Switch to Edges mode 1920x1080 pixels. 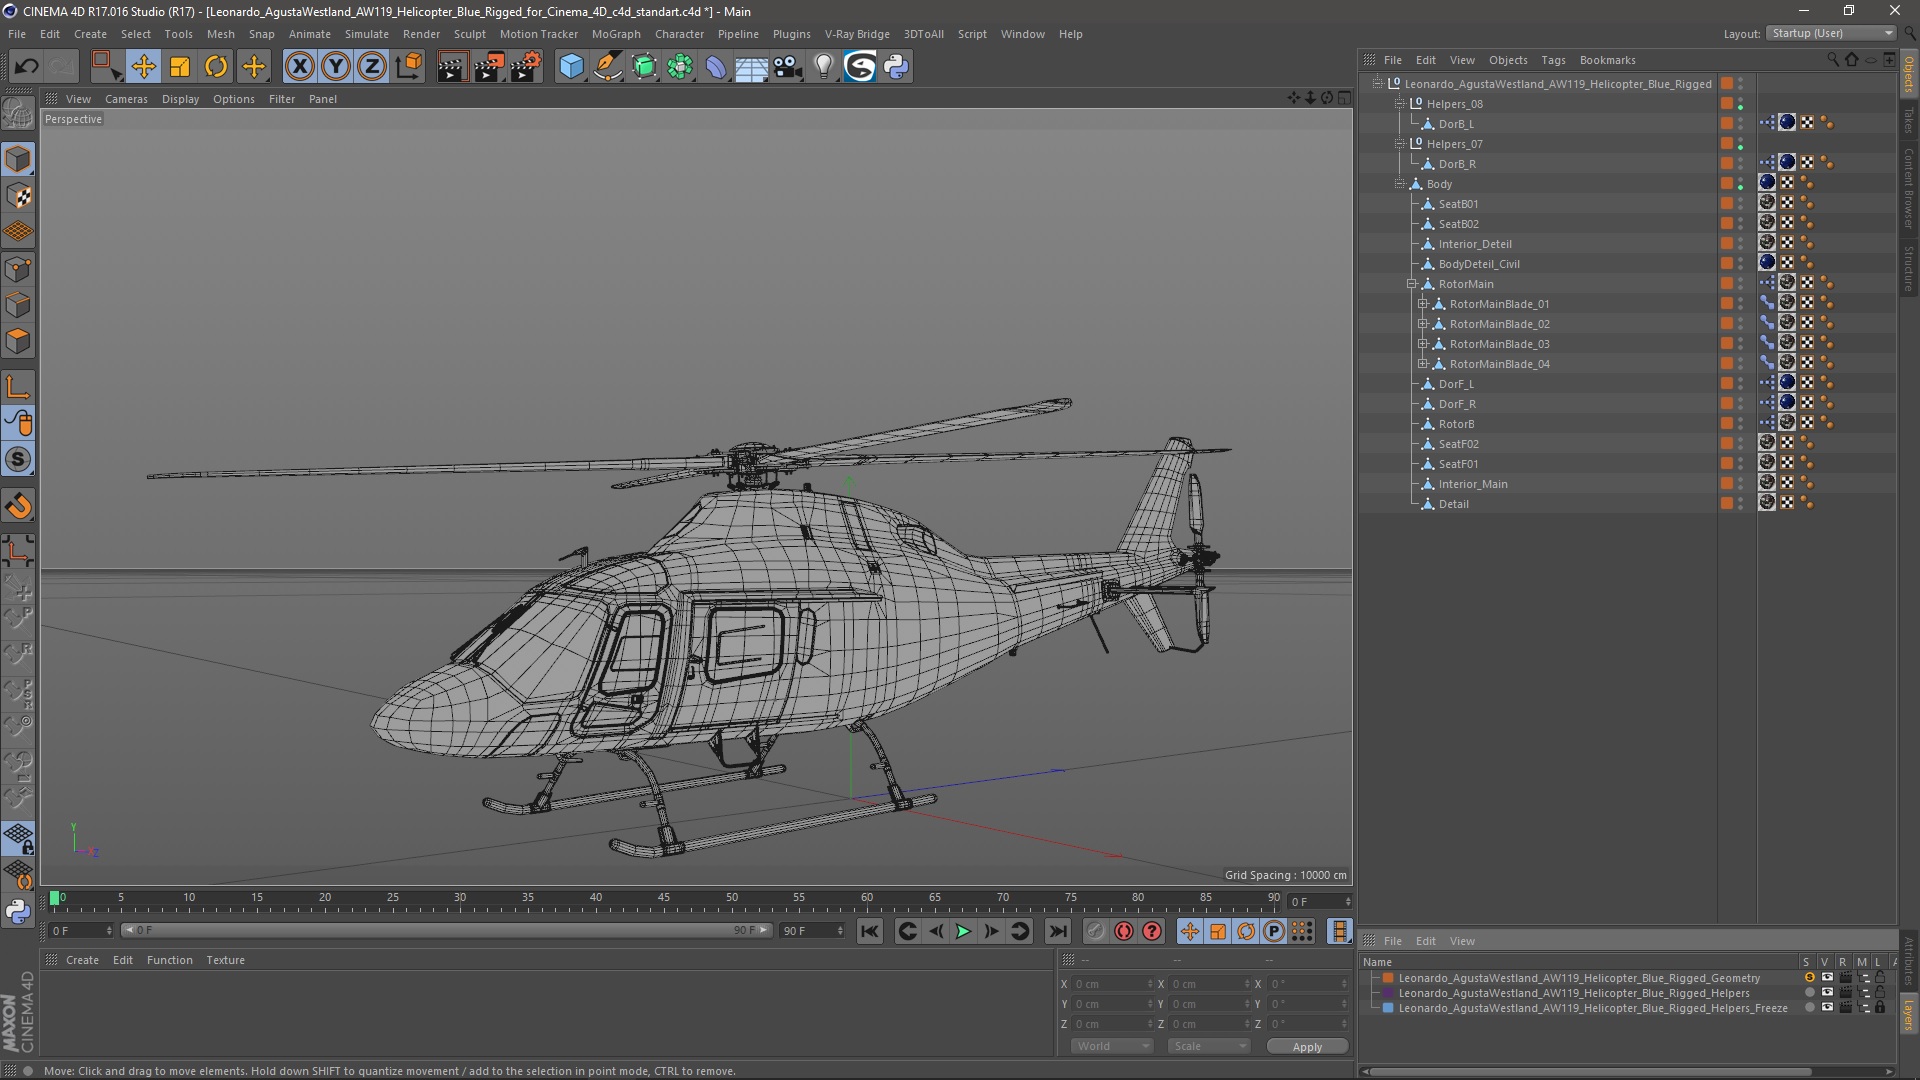pos(18,305)
